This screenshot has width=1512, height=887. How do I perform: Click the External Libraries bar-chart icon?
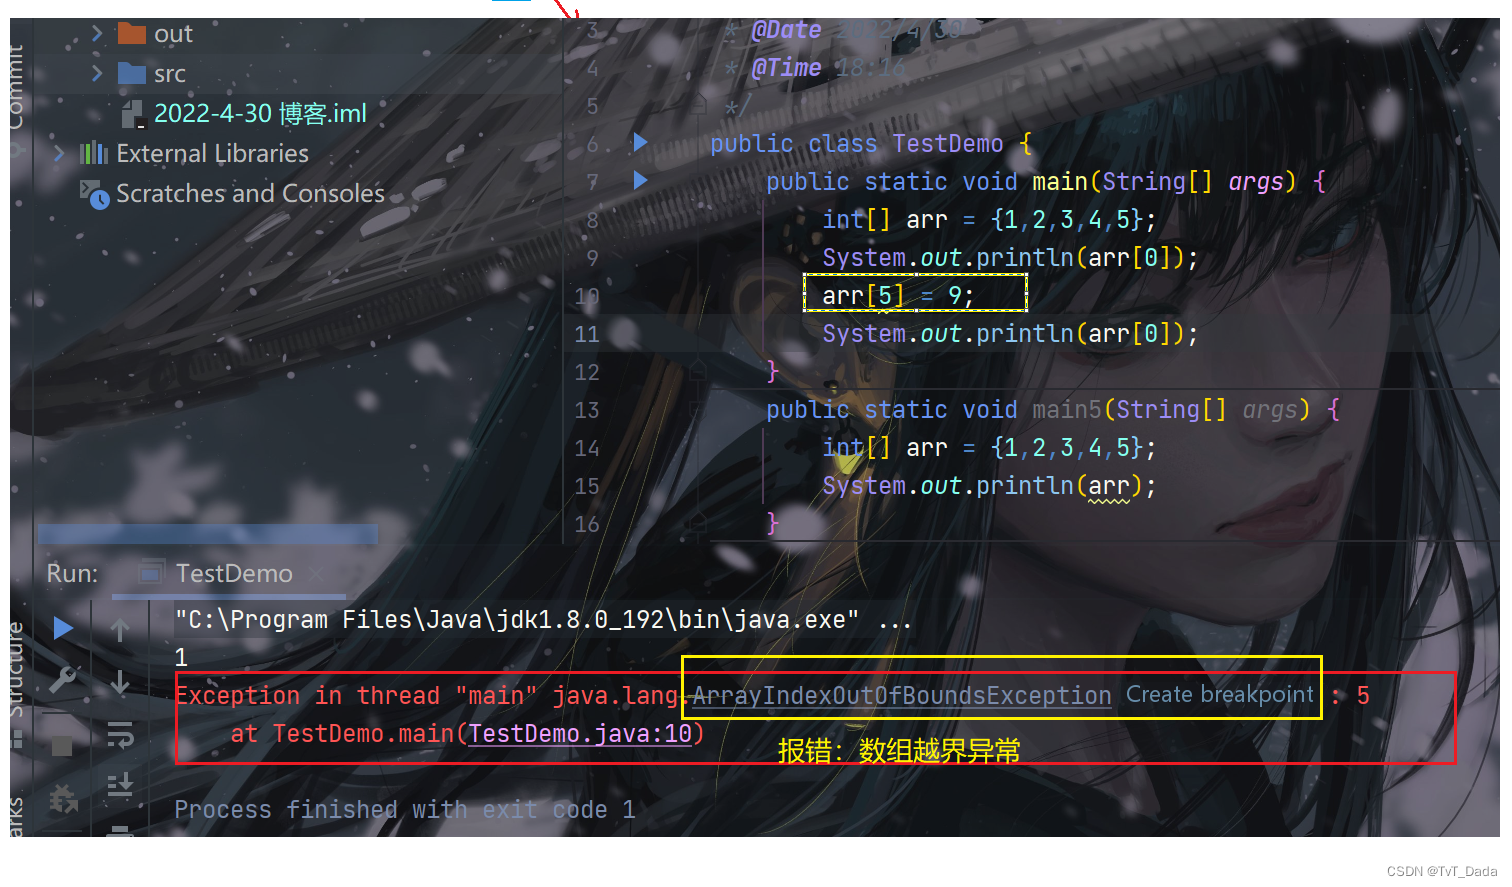click(x=94, y=153)
